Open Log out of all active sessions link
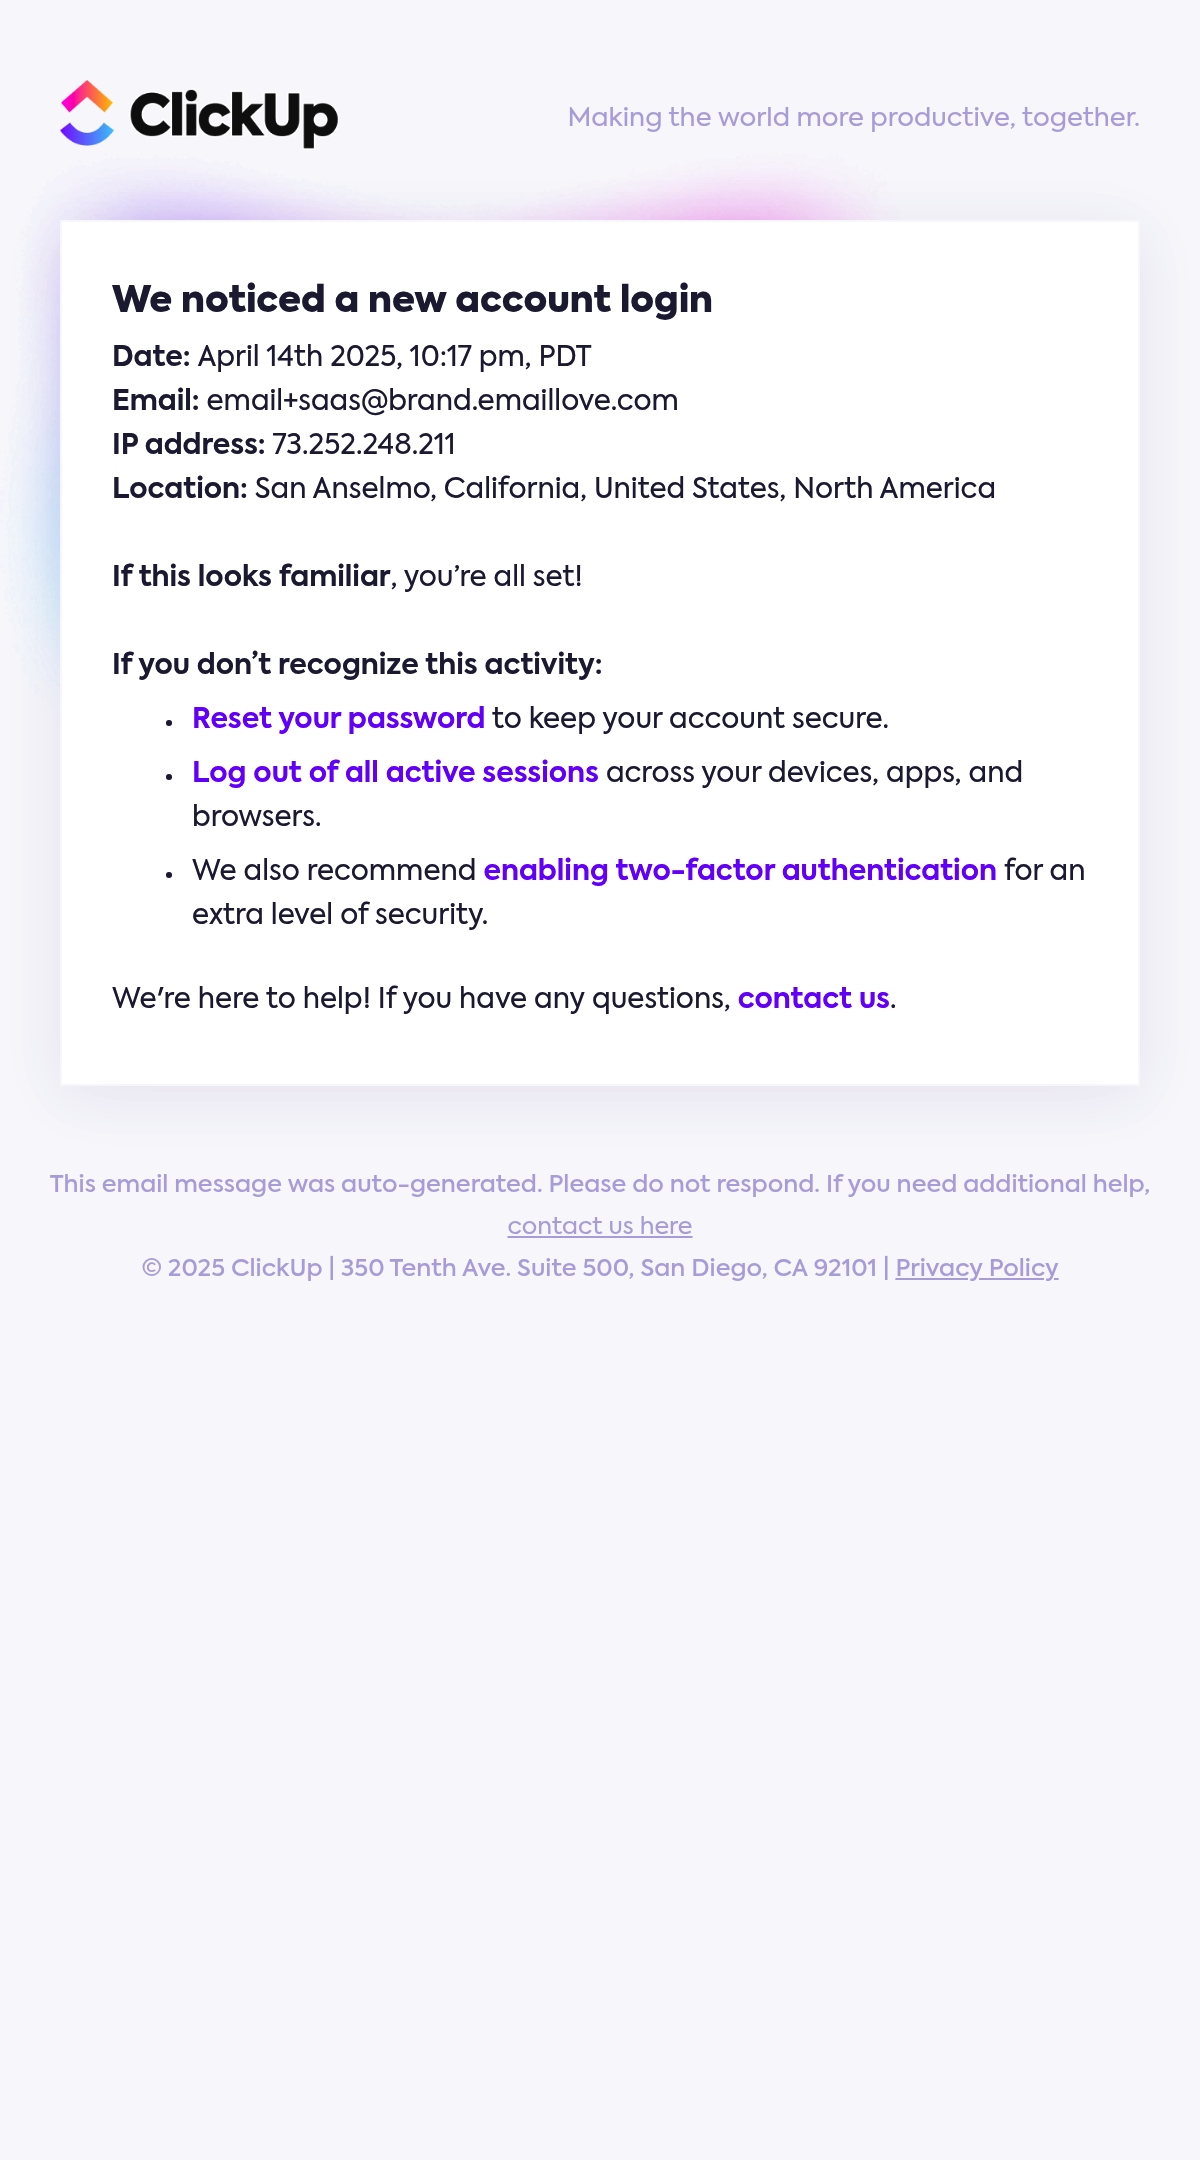The height and width of the screenshot is (2160, 1200). pos(395,772)
